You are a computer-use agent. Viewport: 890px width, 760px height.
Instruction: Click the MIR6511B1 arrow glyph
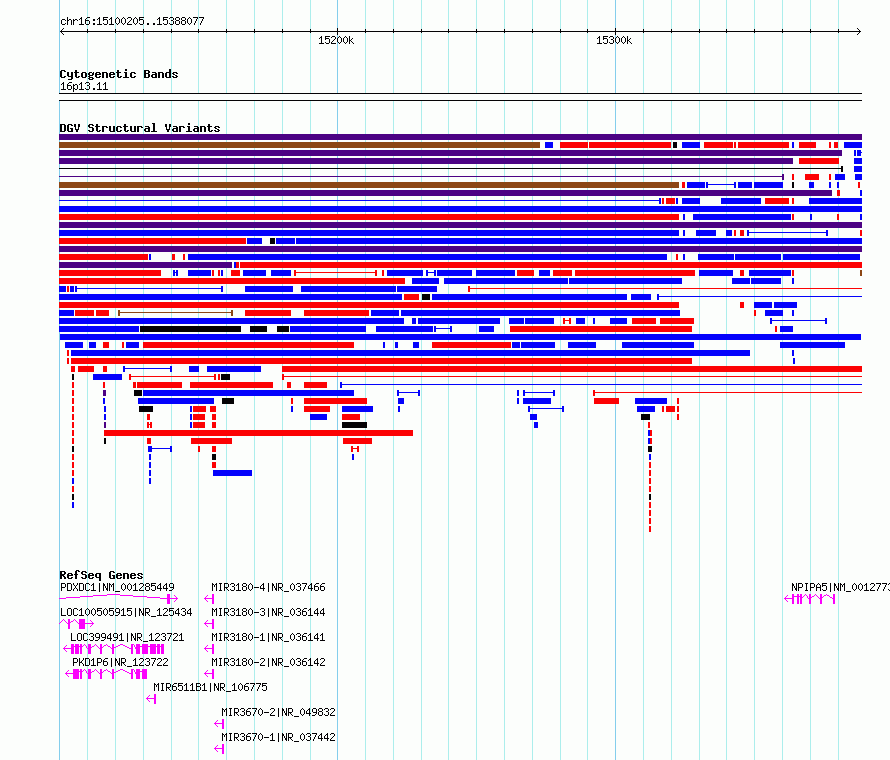[151, 699]
